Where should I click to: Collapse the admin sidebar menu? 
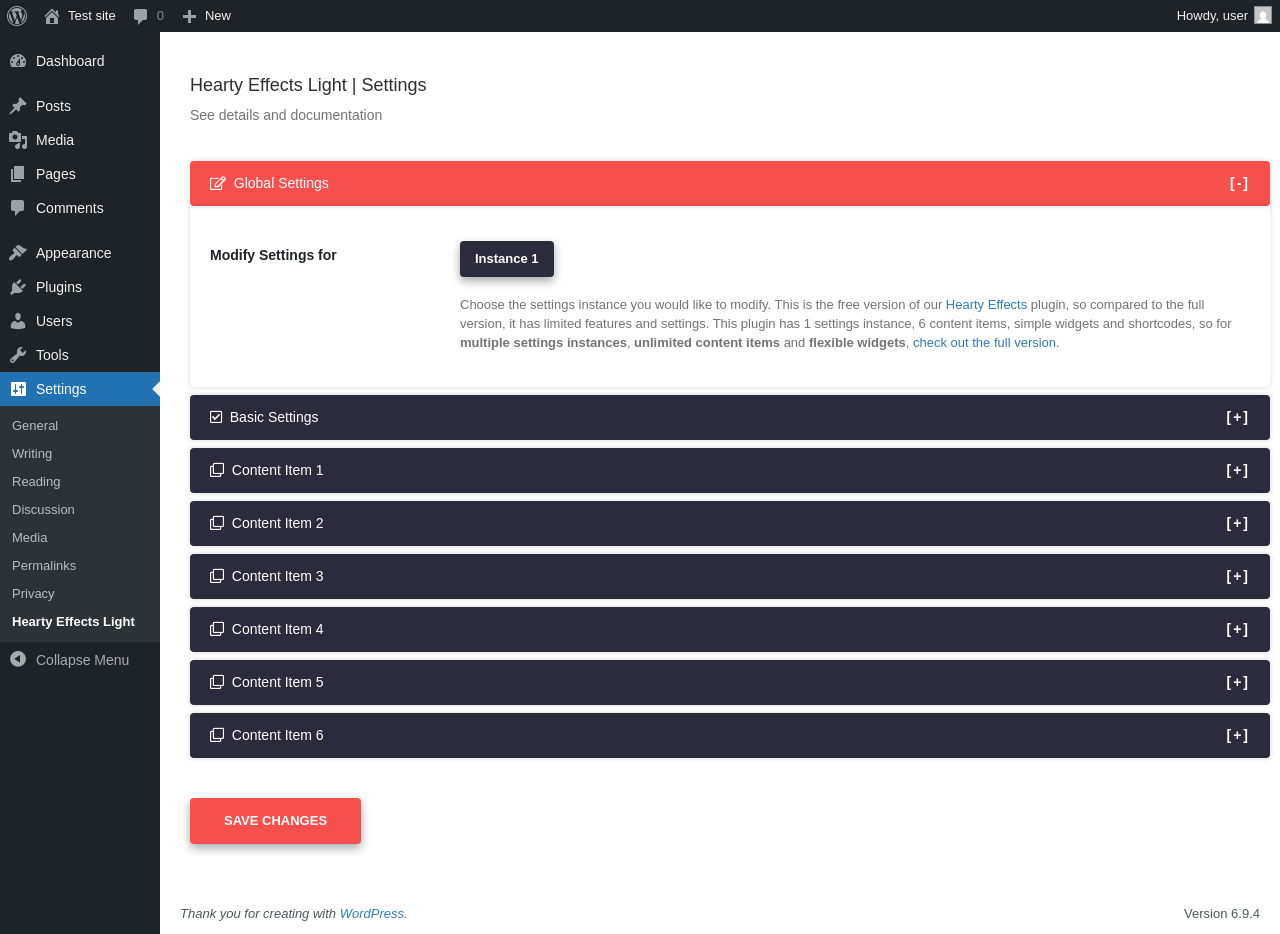coord(70,660)
